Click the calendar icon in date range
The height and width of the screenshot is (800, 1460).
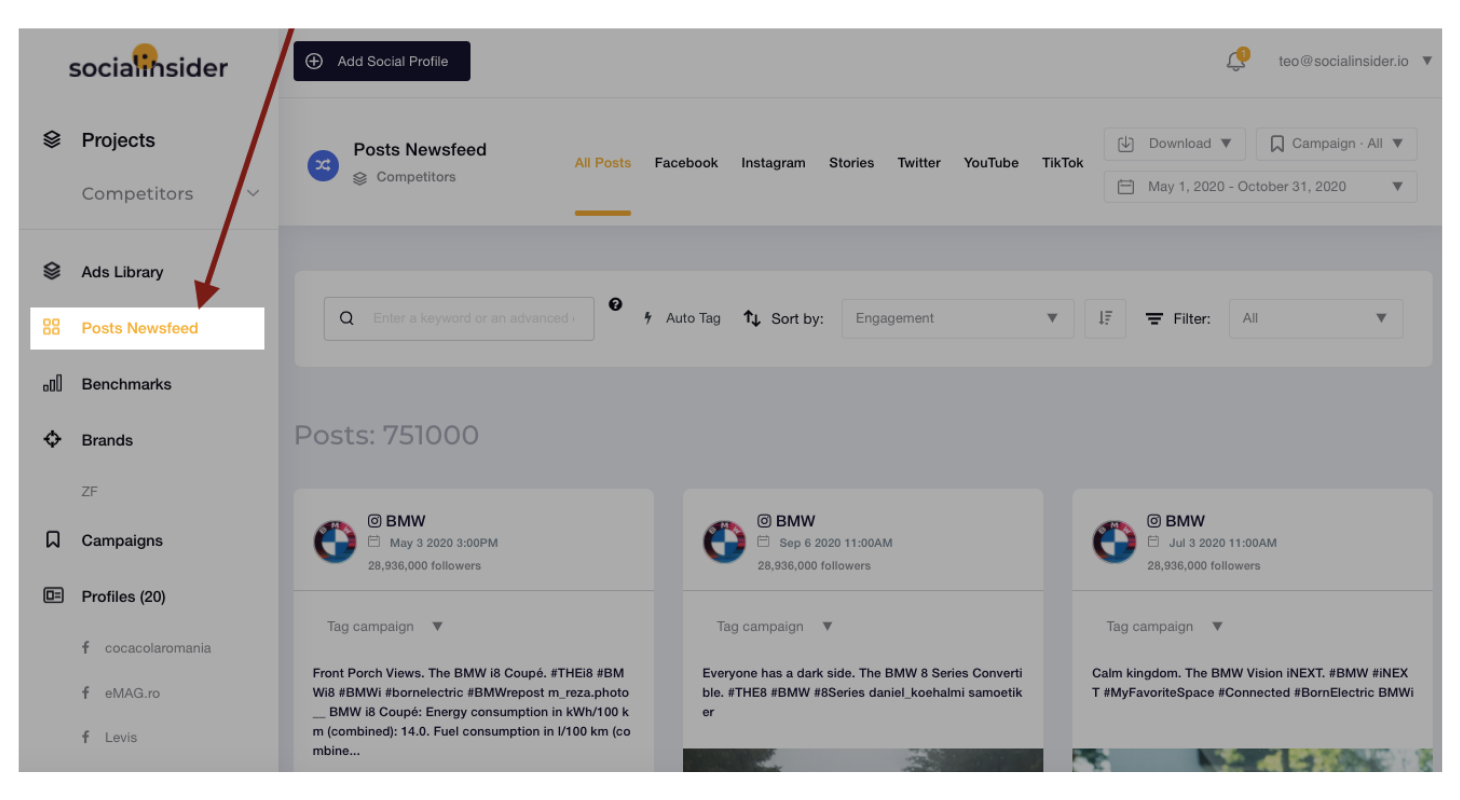pyautogui.click(x=1125, y=186)
